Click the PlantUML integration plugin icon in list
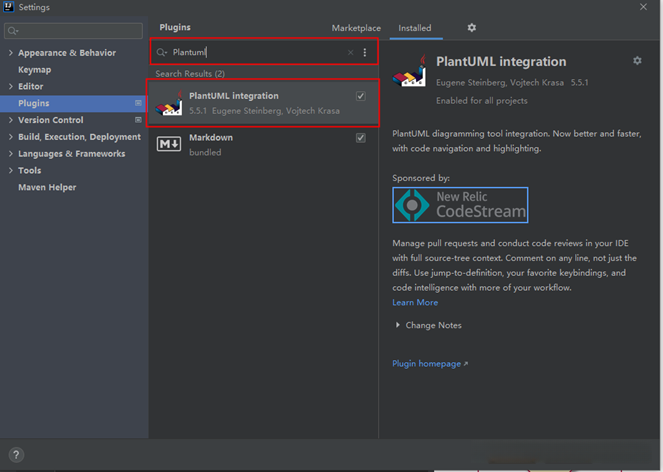Image resolution: width=663 pixels, height=472 pixels. [x=170, y=103]
